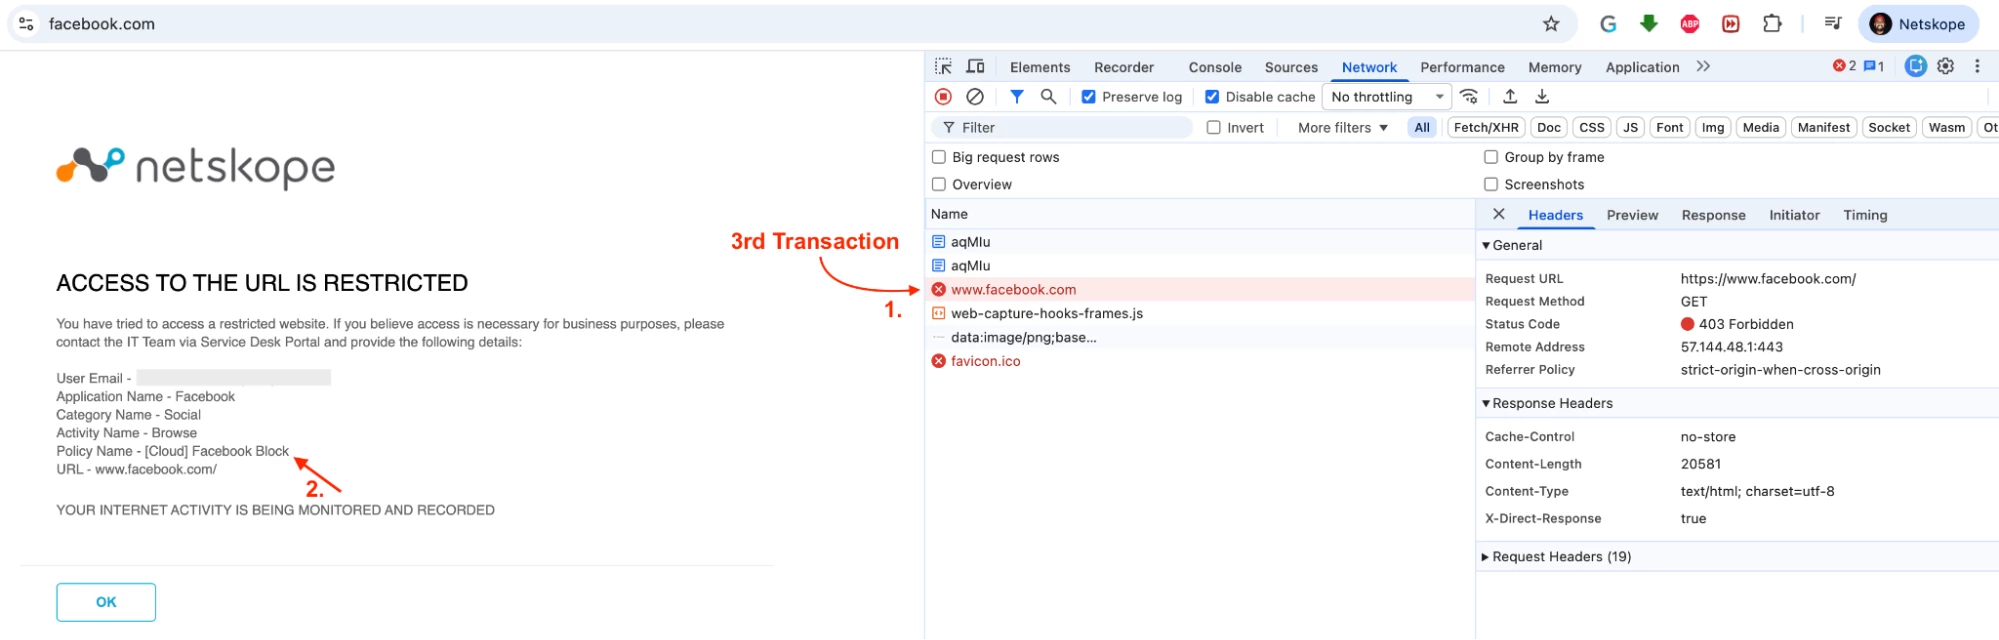Toggle the device toolbar icon

[975, 66]
